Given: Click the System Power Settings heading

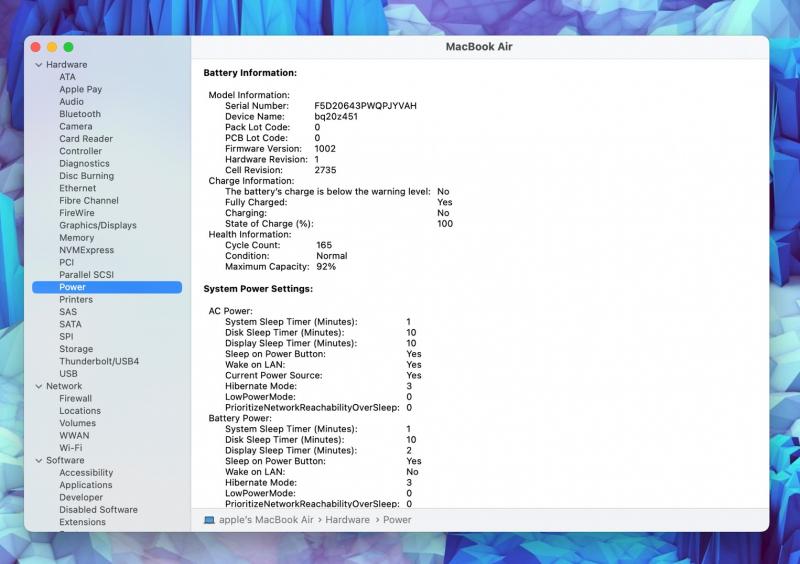Looking at the screenshot, I should click(258, 289).
